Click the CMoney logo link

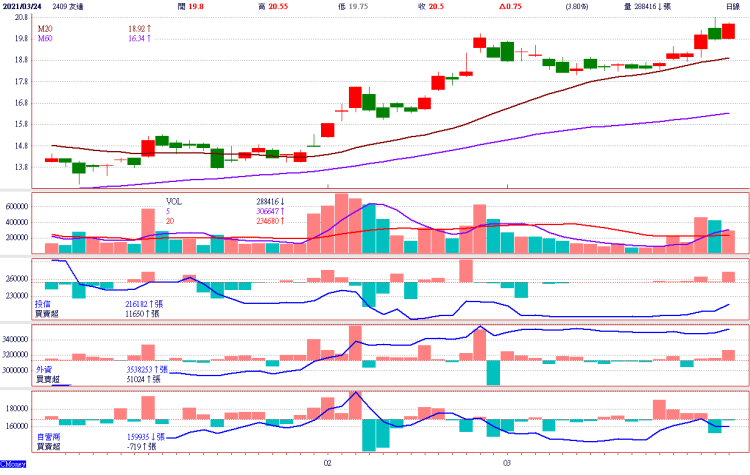(x=14, y=465)
